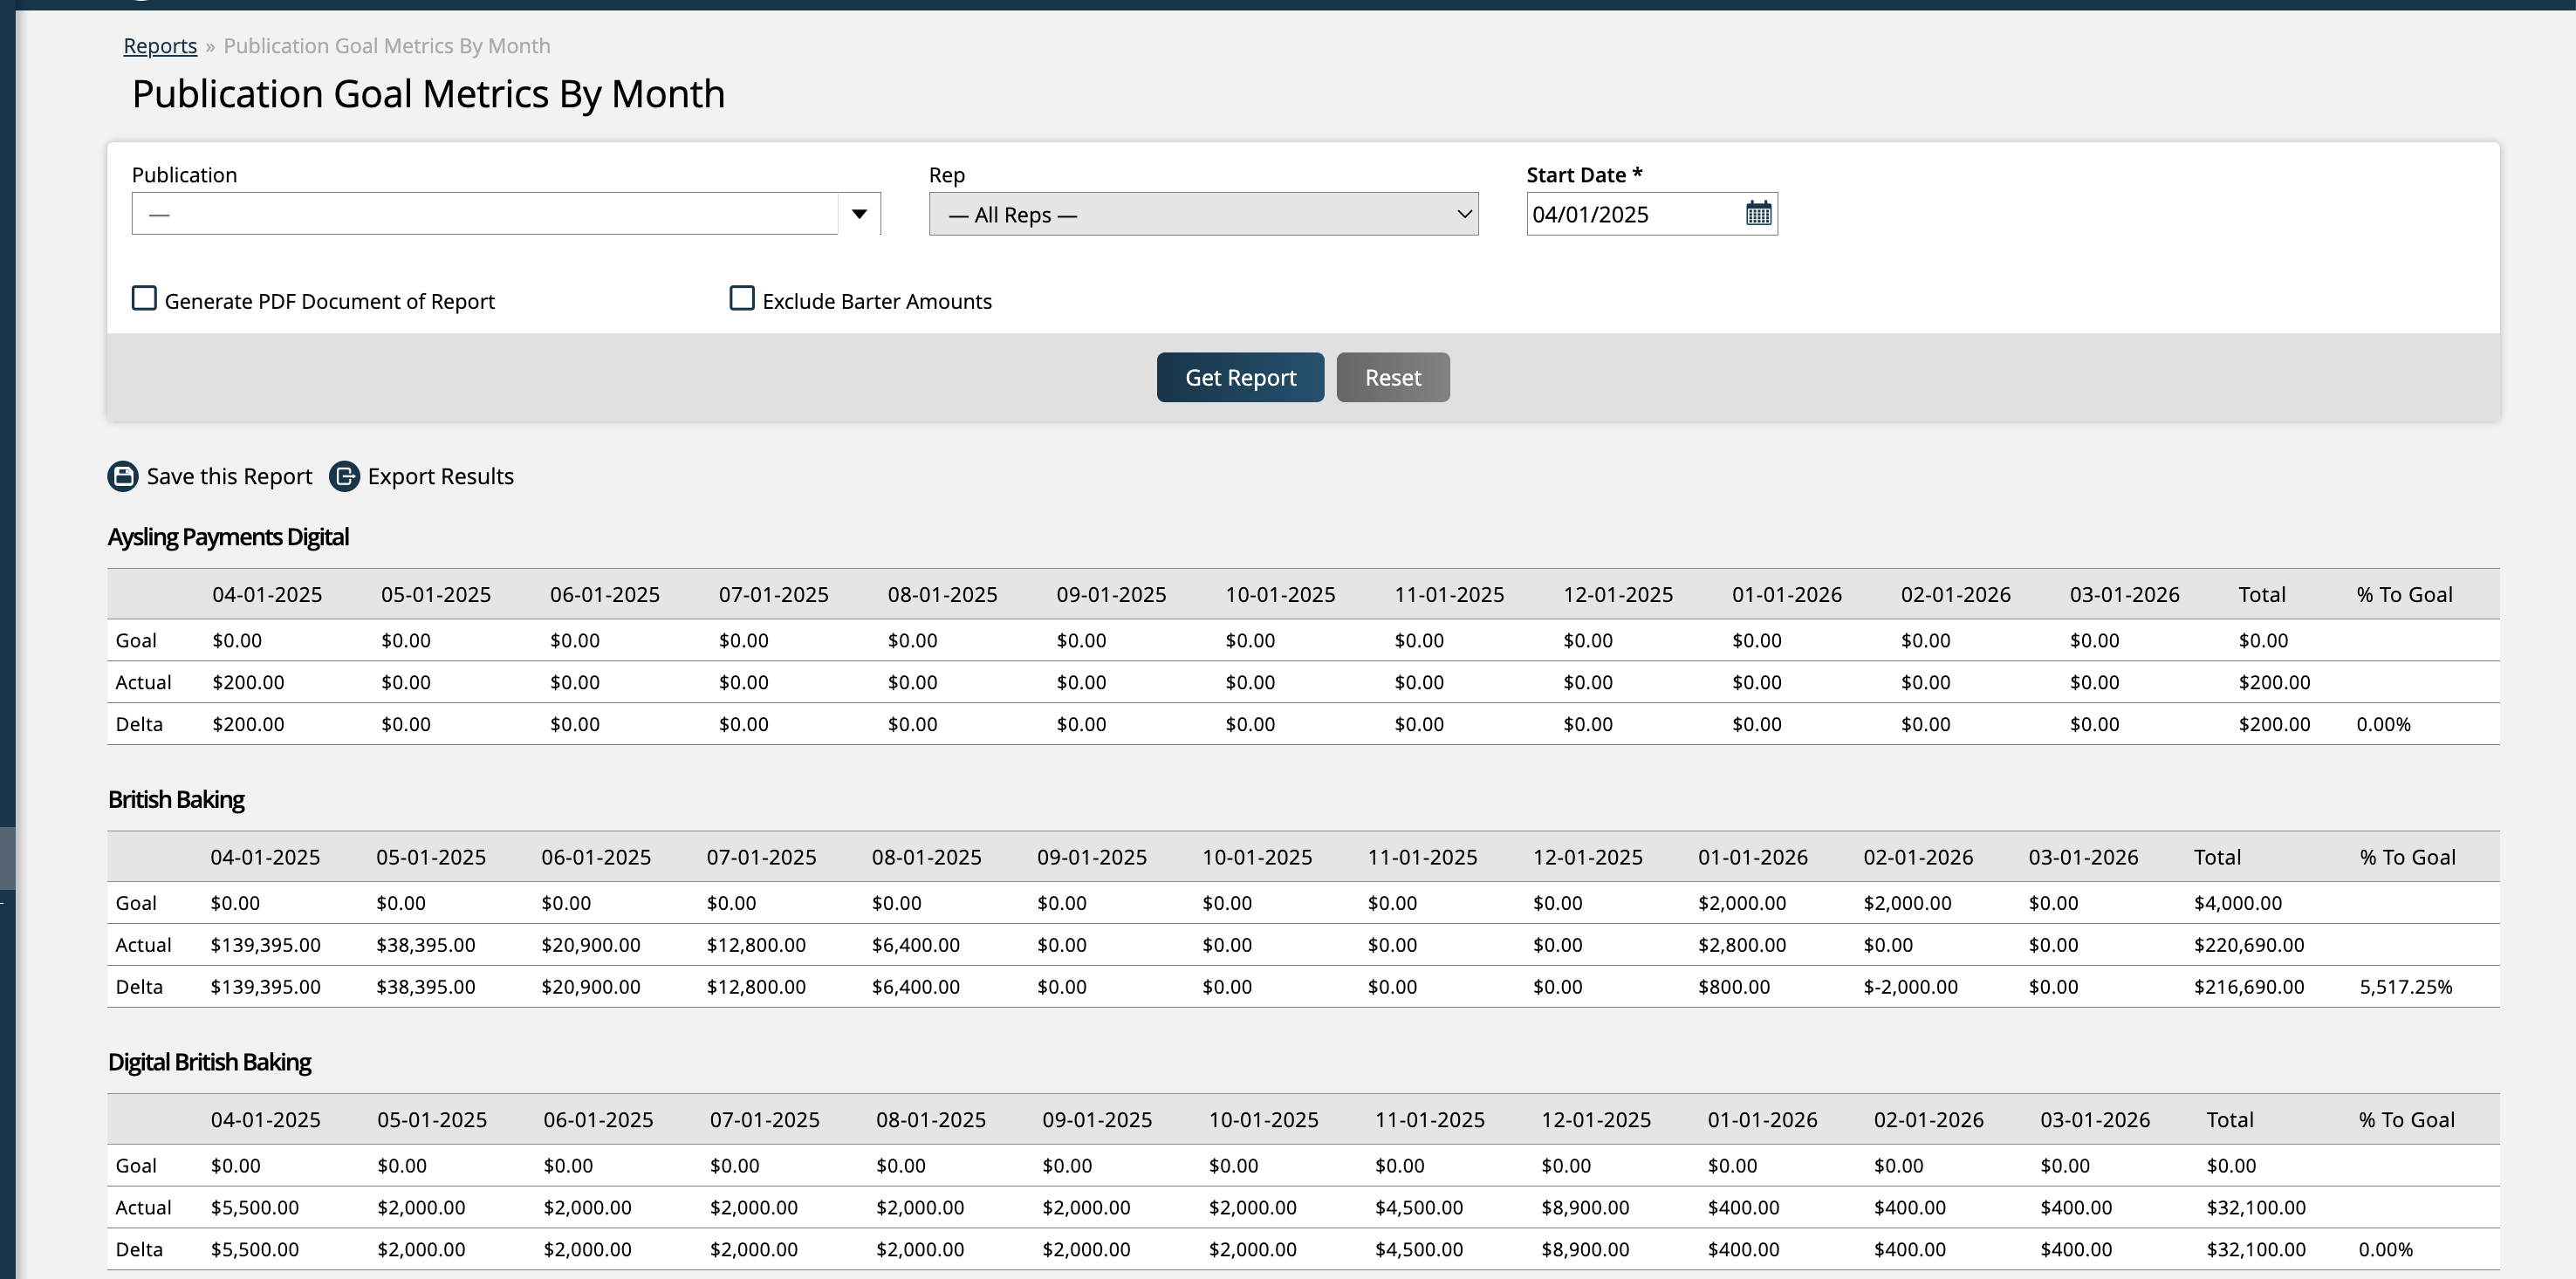Click the Reset button
Screen dimensions: 2576x1279
pos(1393,377)
